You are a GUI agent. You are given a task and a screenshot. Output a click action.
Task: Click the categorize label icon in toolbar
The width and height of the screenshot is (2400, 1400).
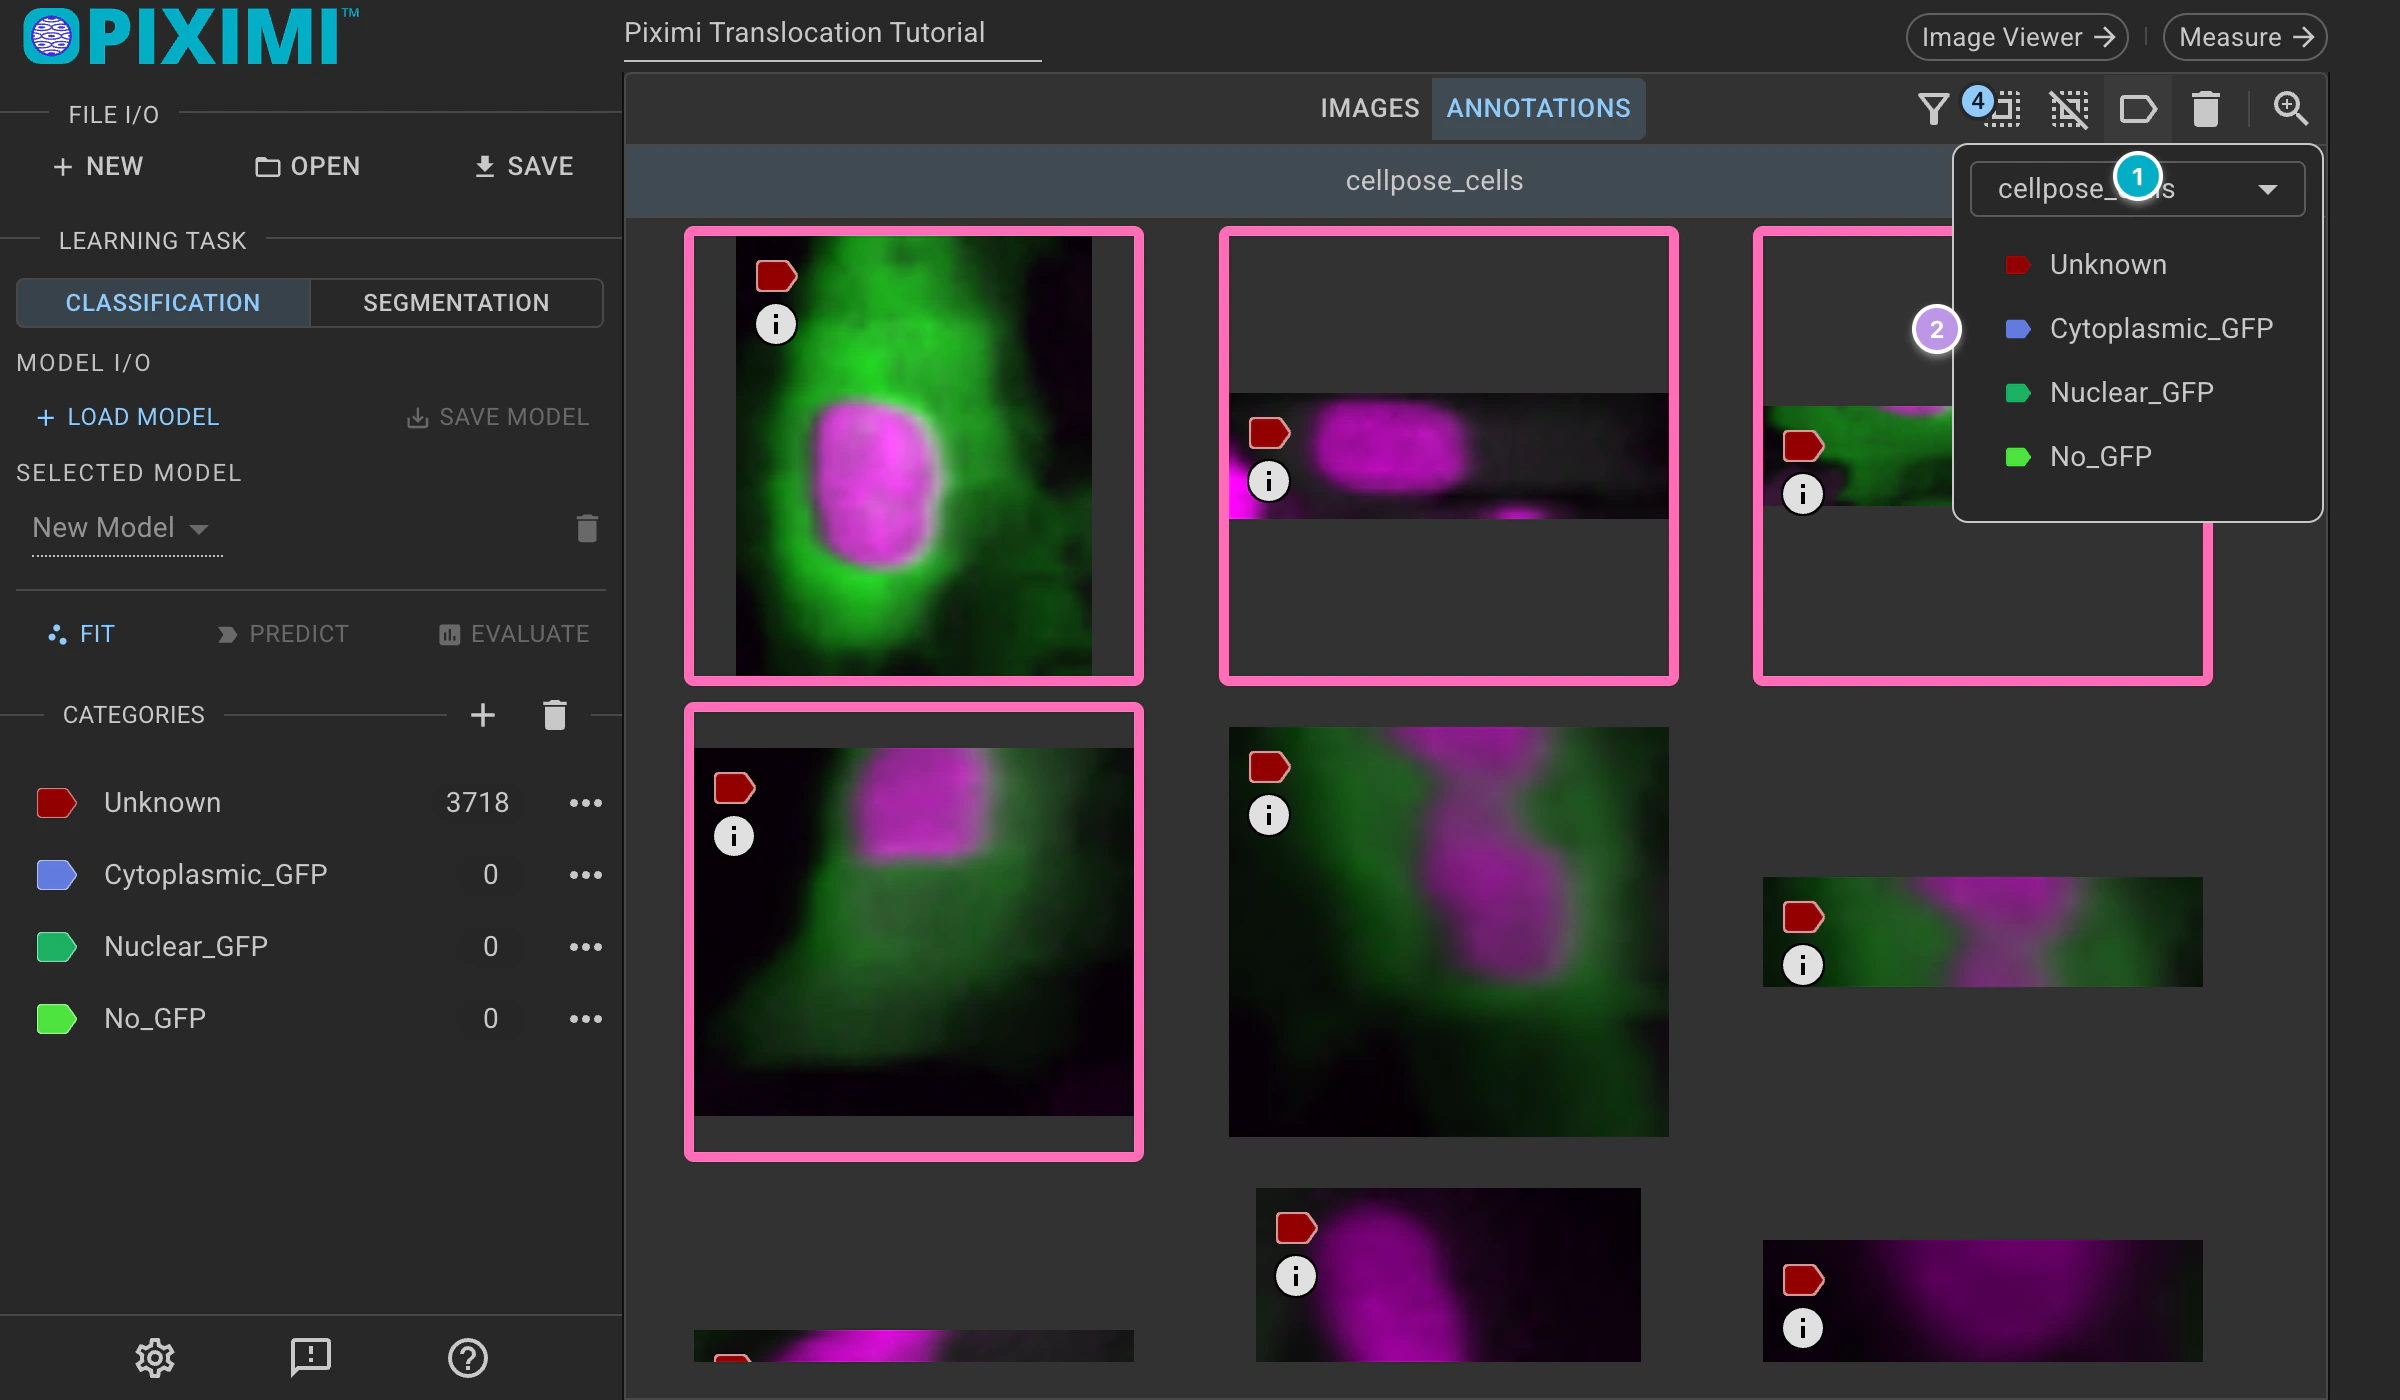pos(2138,108)
